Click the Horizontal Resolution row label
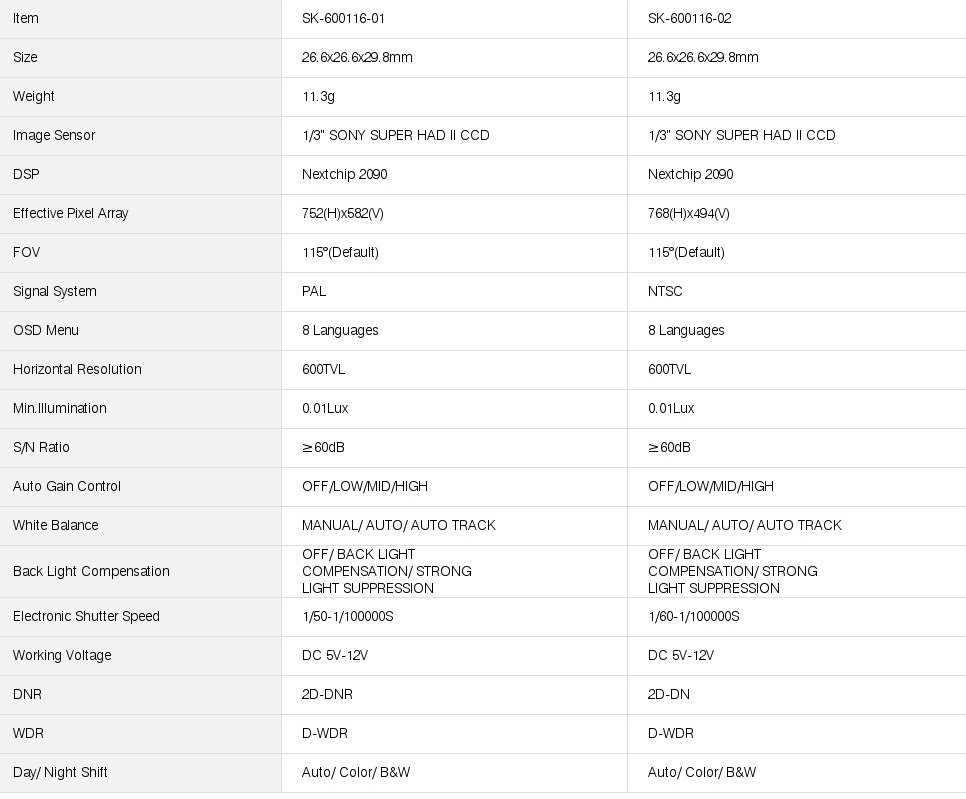966x799 pixels. 77,369
